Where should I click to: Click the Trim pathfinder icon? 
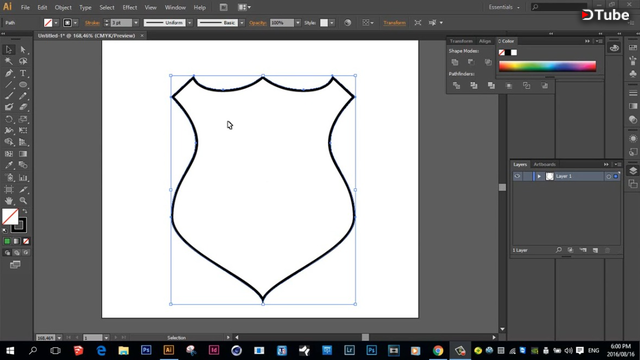473,85
